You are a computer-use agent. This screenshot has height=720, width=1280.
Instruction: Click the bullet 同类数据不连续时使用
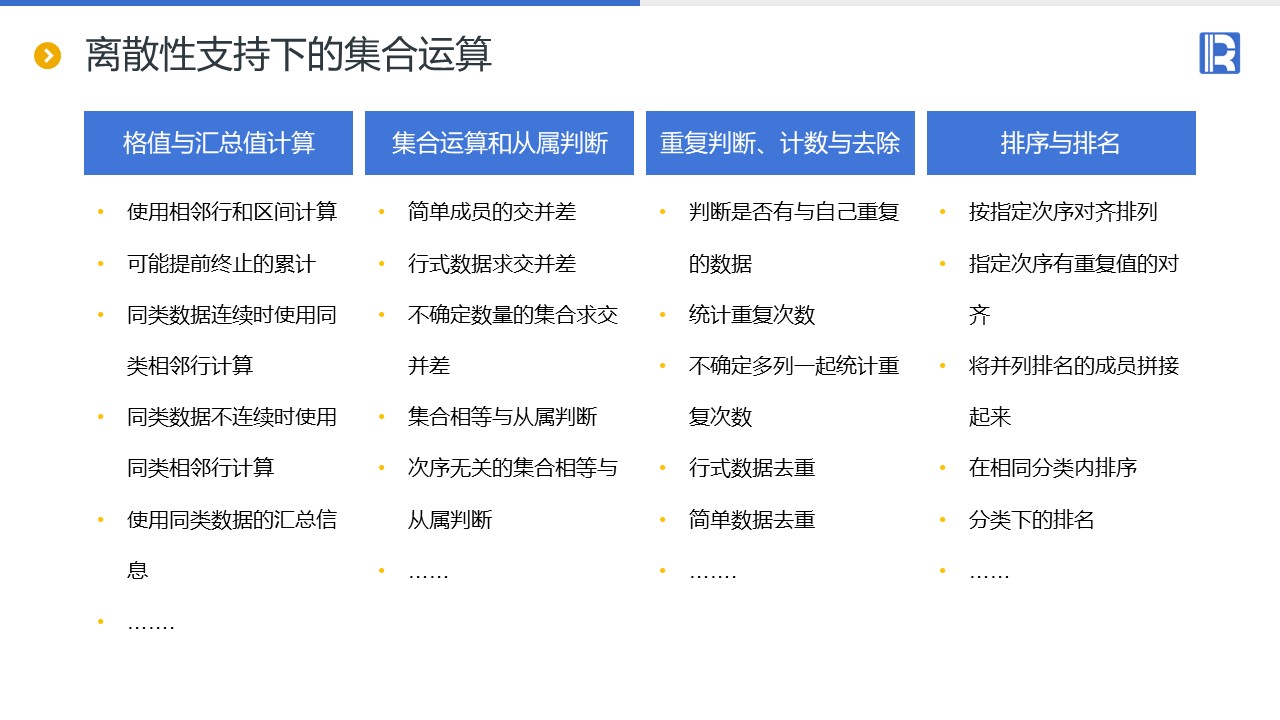click(232, 417)
